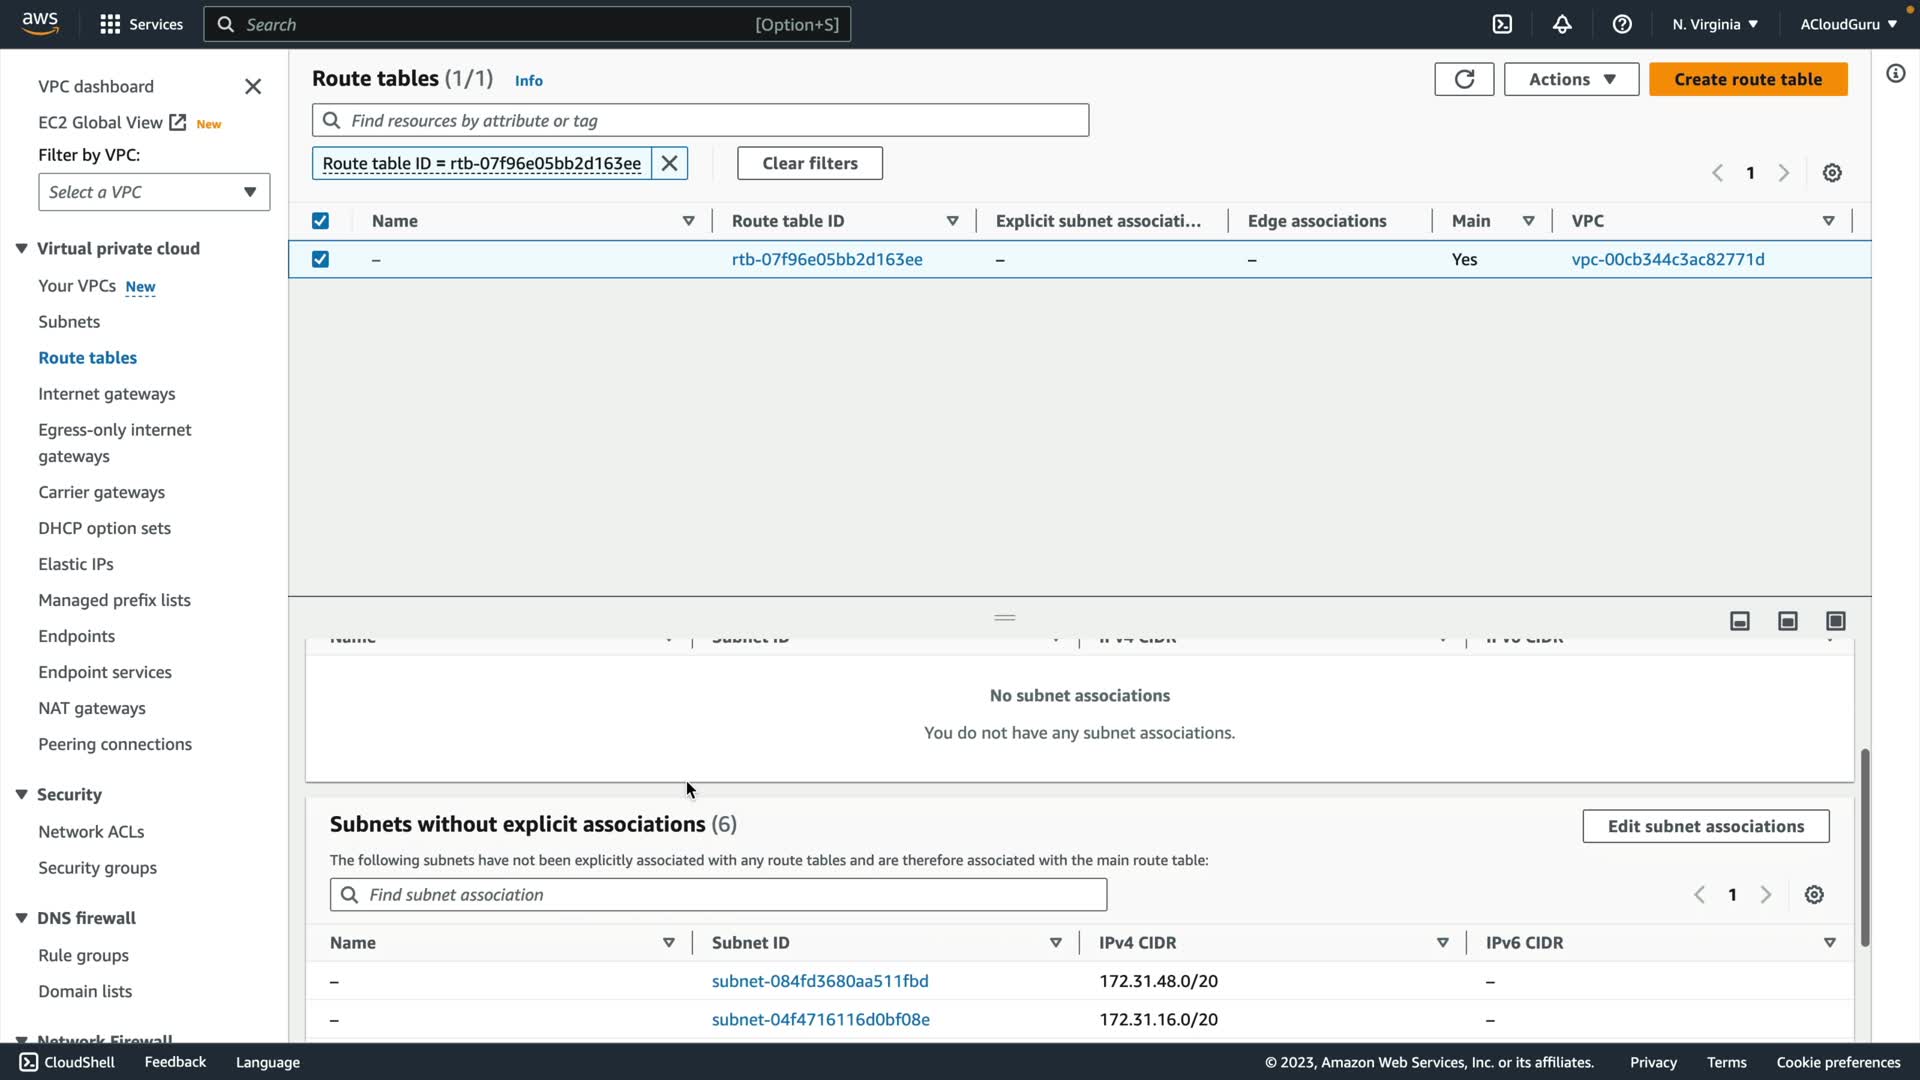
Task: Open Security groups in sidebar
Action: click(x=97, y=868)
